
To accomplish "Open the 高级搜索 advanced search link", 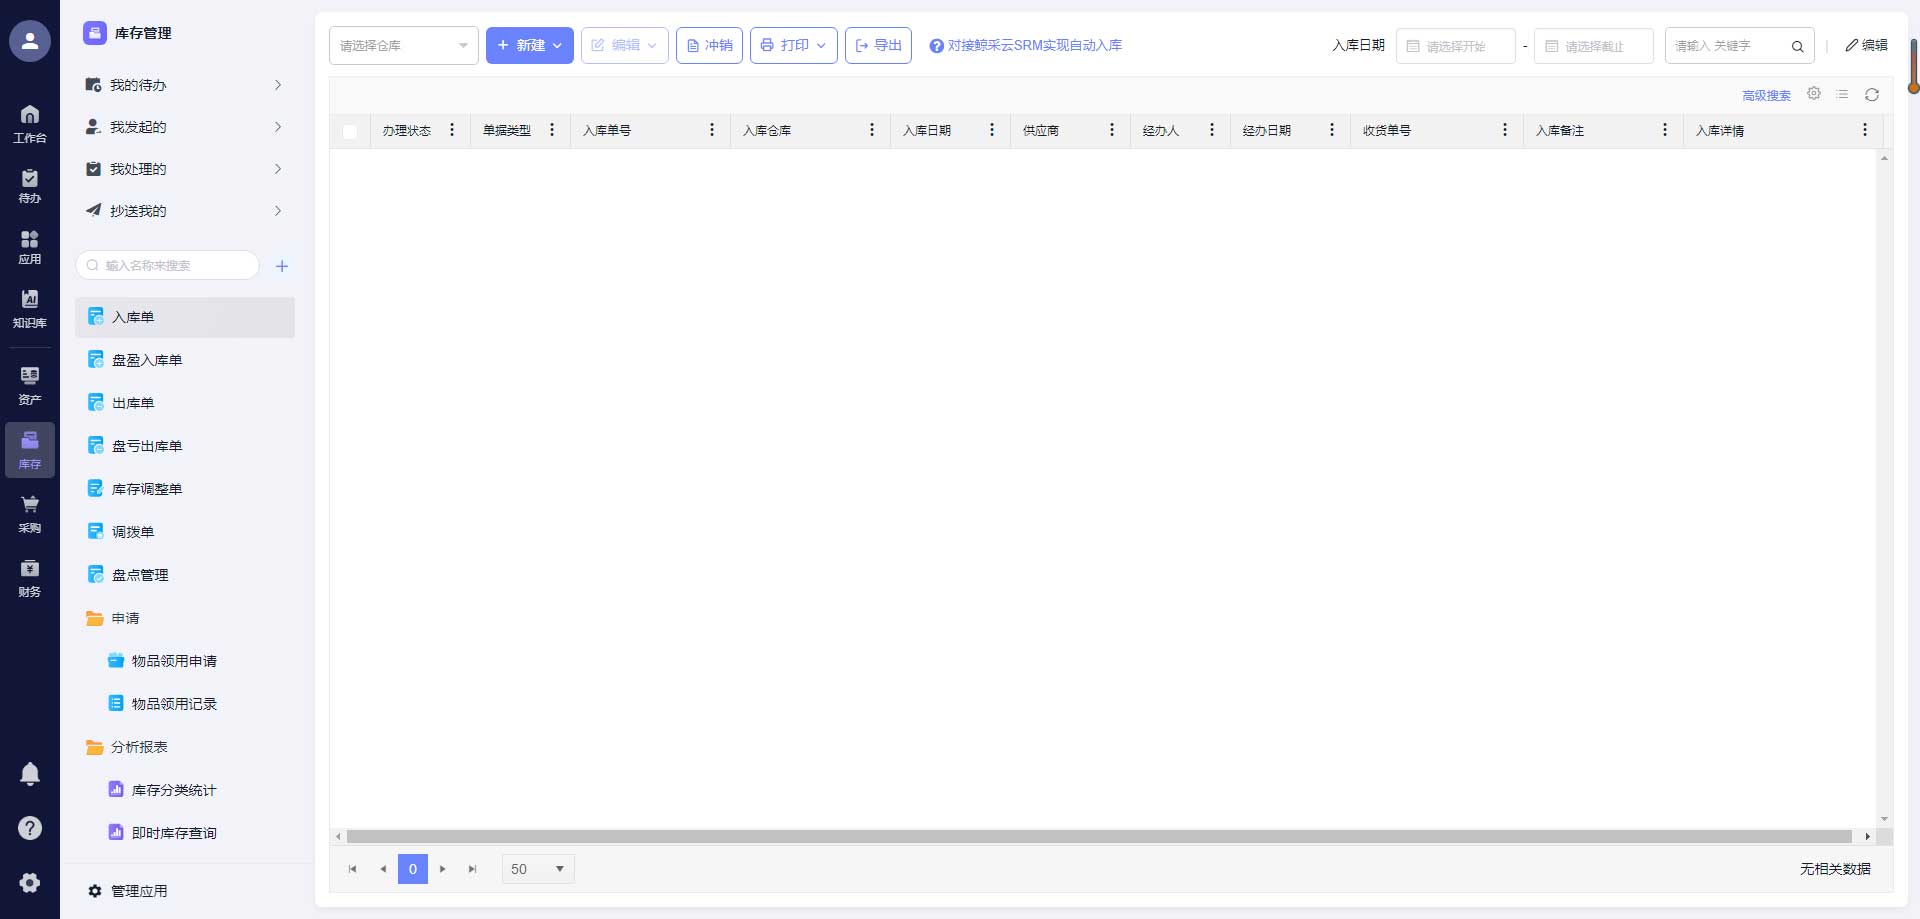I will coord(1766,96).
